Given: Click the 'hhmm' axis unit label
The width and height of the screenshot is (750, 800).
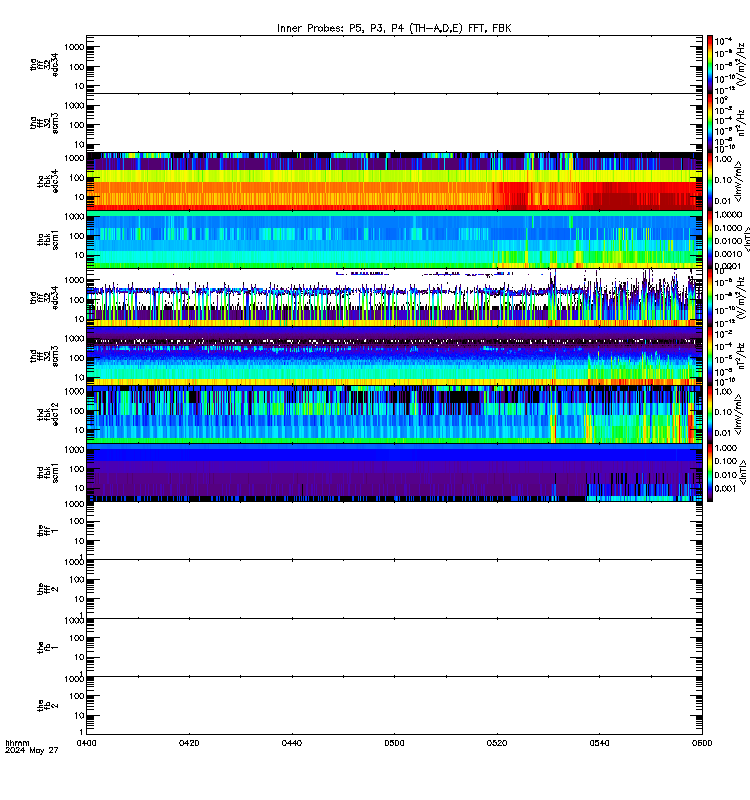Looking at the screenshot, I should point(17,743).
